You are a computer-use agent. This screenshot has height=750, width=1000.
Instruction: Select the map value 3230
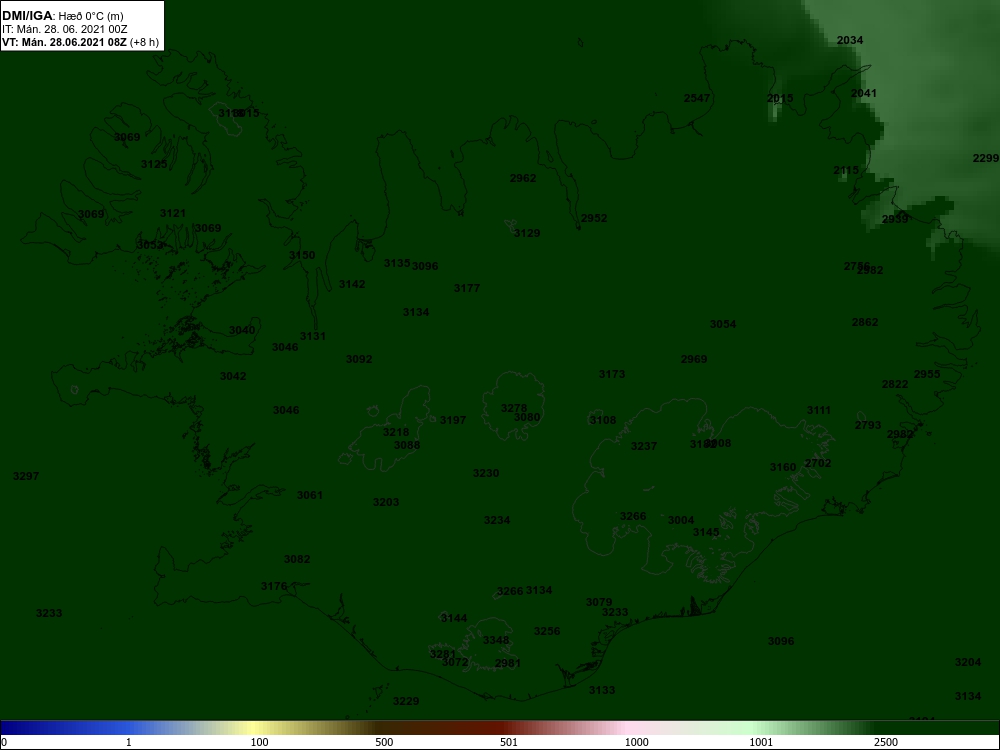point(486,473)
